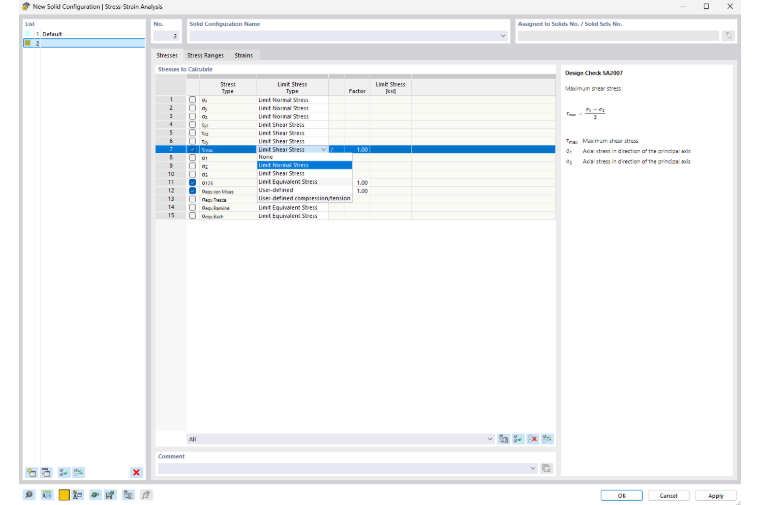The width and height of the screenshot is (760, 505).
Task: Enable the checkbox in stress row 2
Action: click(192, 108)
